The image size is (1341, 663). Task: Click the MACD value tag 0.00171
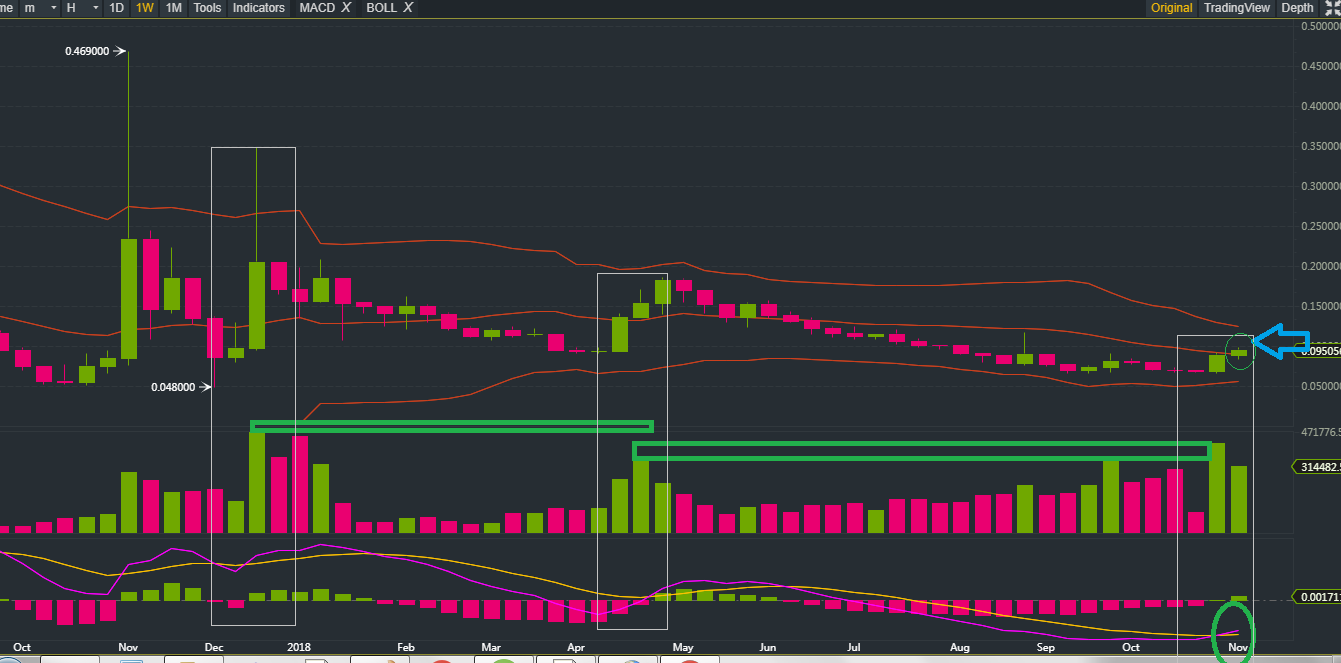click(1318, 597)
